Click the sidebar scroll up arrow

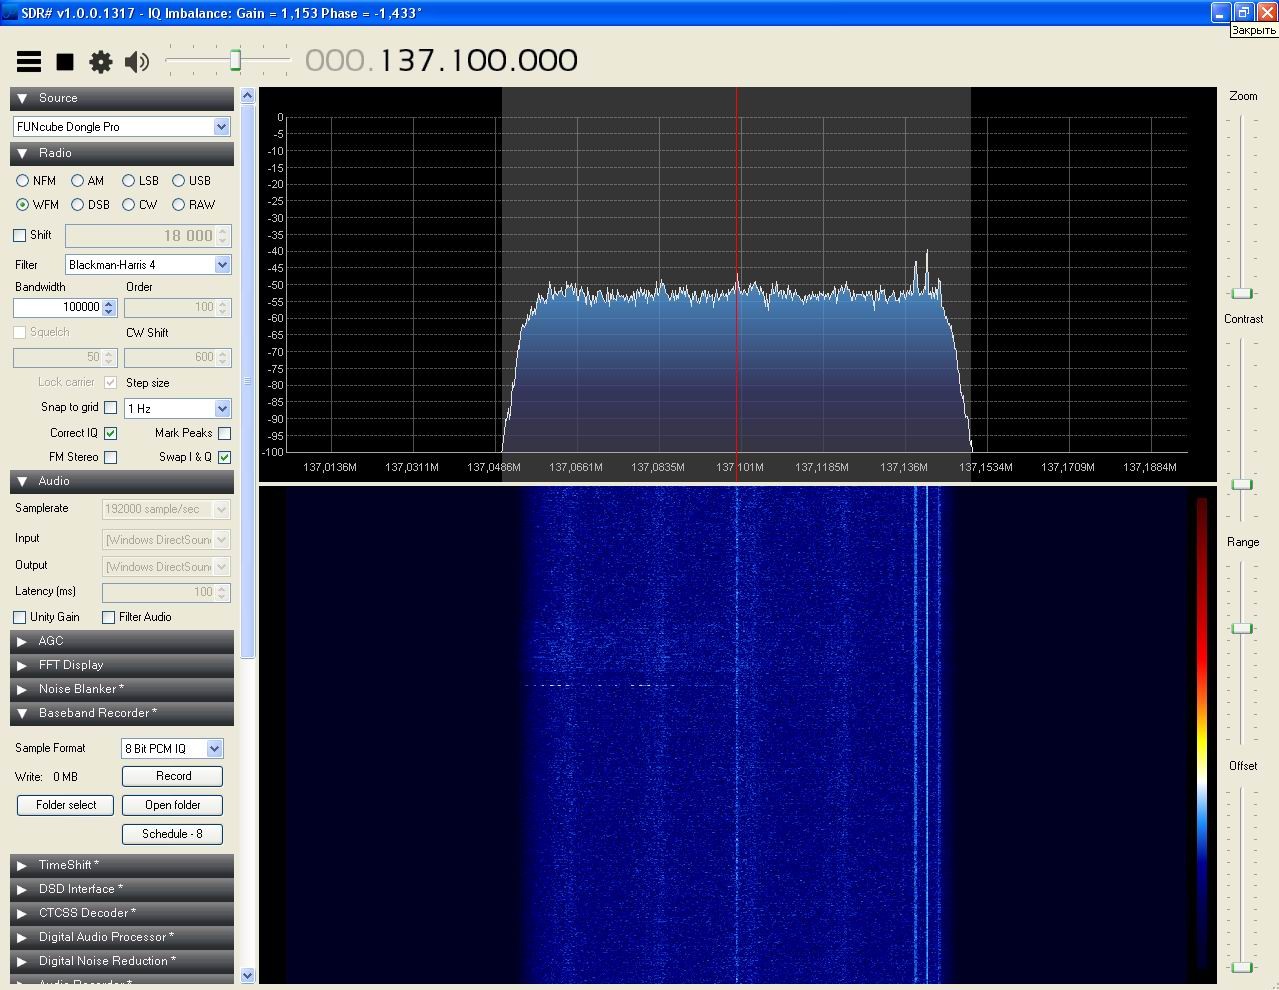pyautogui.click(x=248, y=96)
